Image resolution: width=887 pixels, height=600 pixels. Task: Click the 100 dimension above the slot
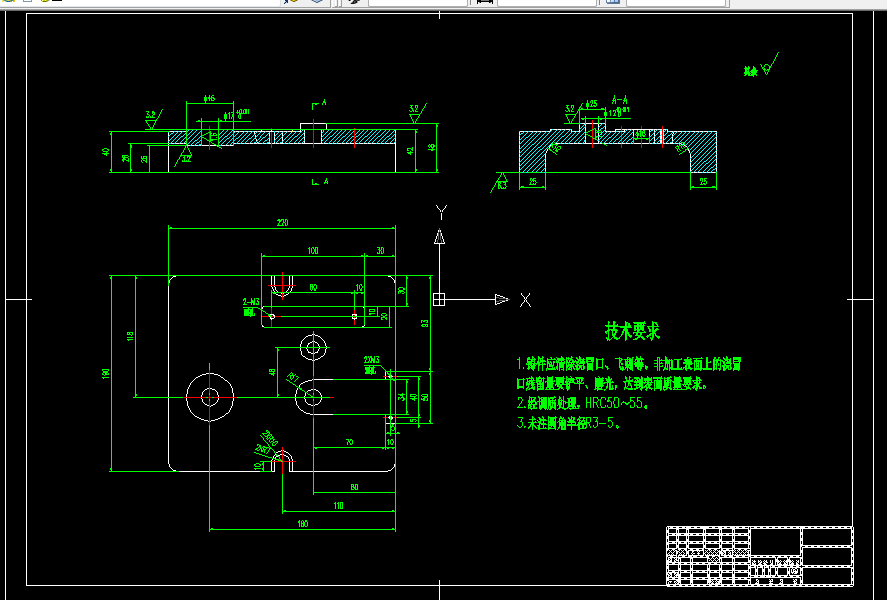click(313, 251)
